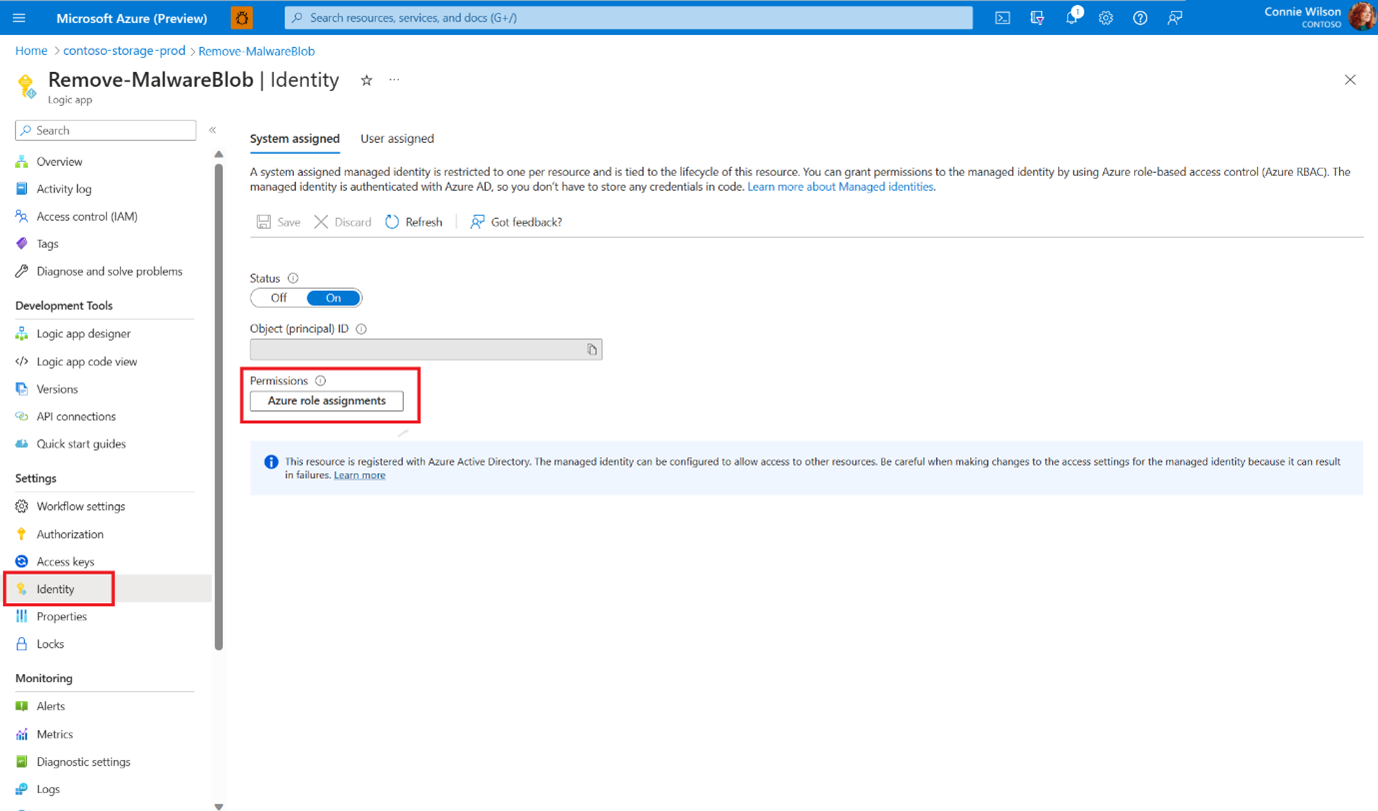The image size is (1378, 811).
Task: Open Logic app designer in sidebar
Action: coord(83,334)
